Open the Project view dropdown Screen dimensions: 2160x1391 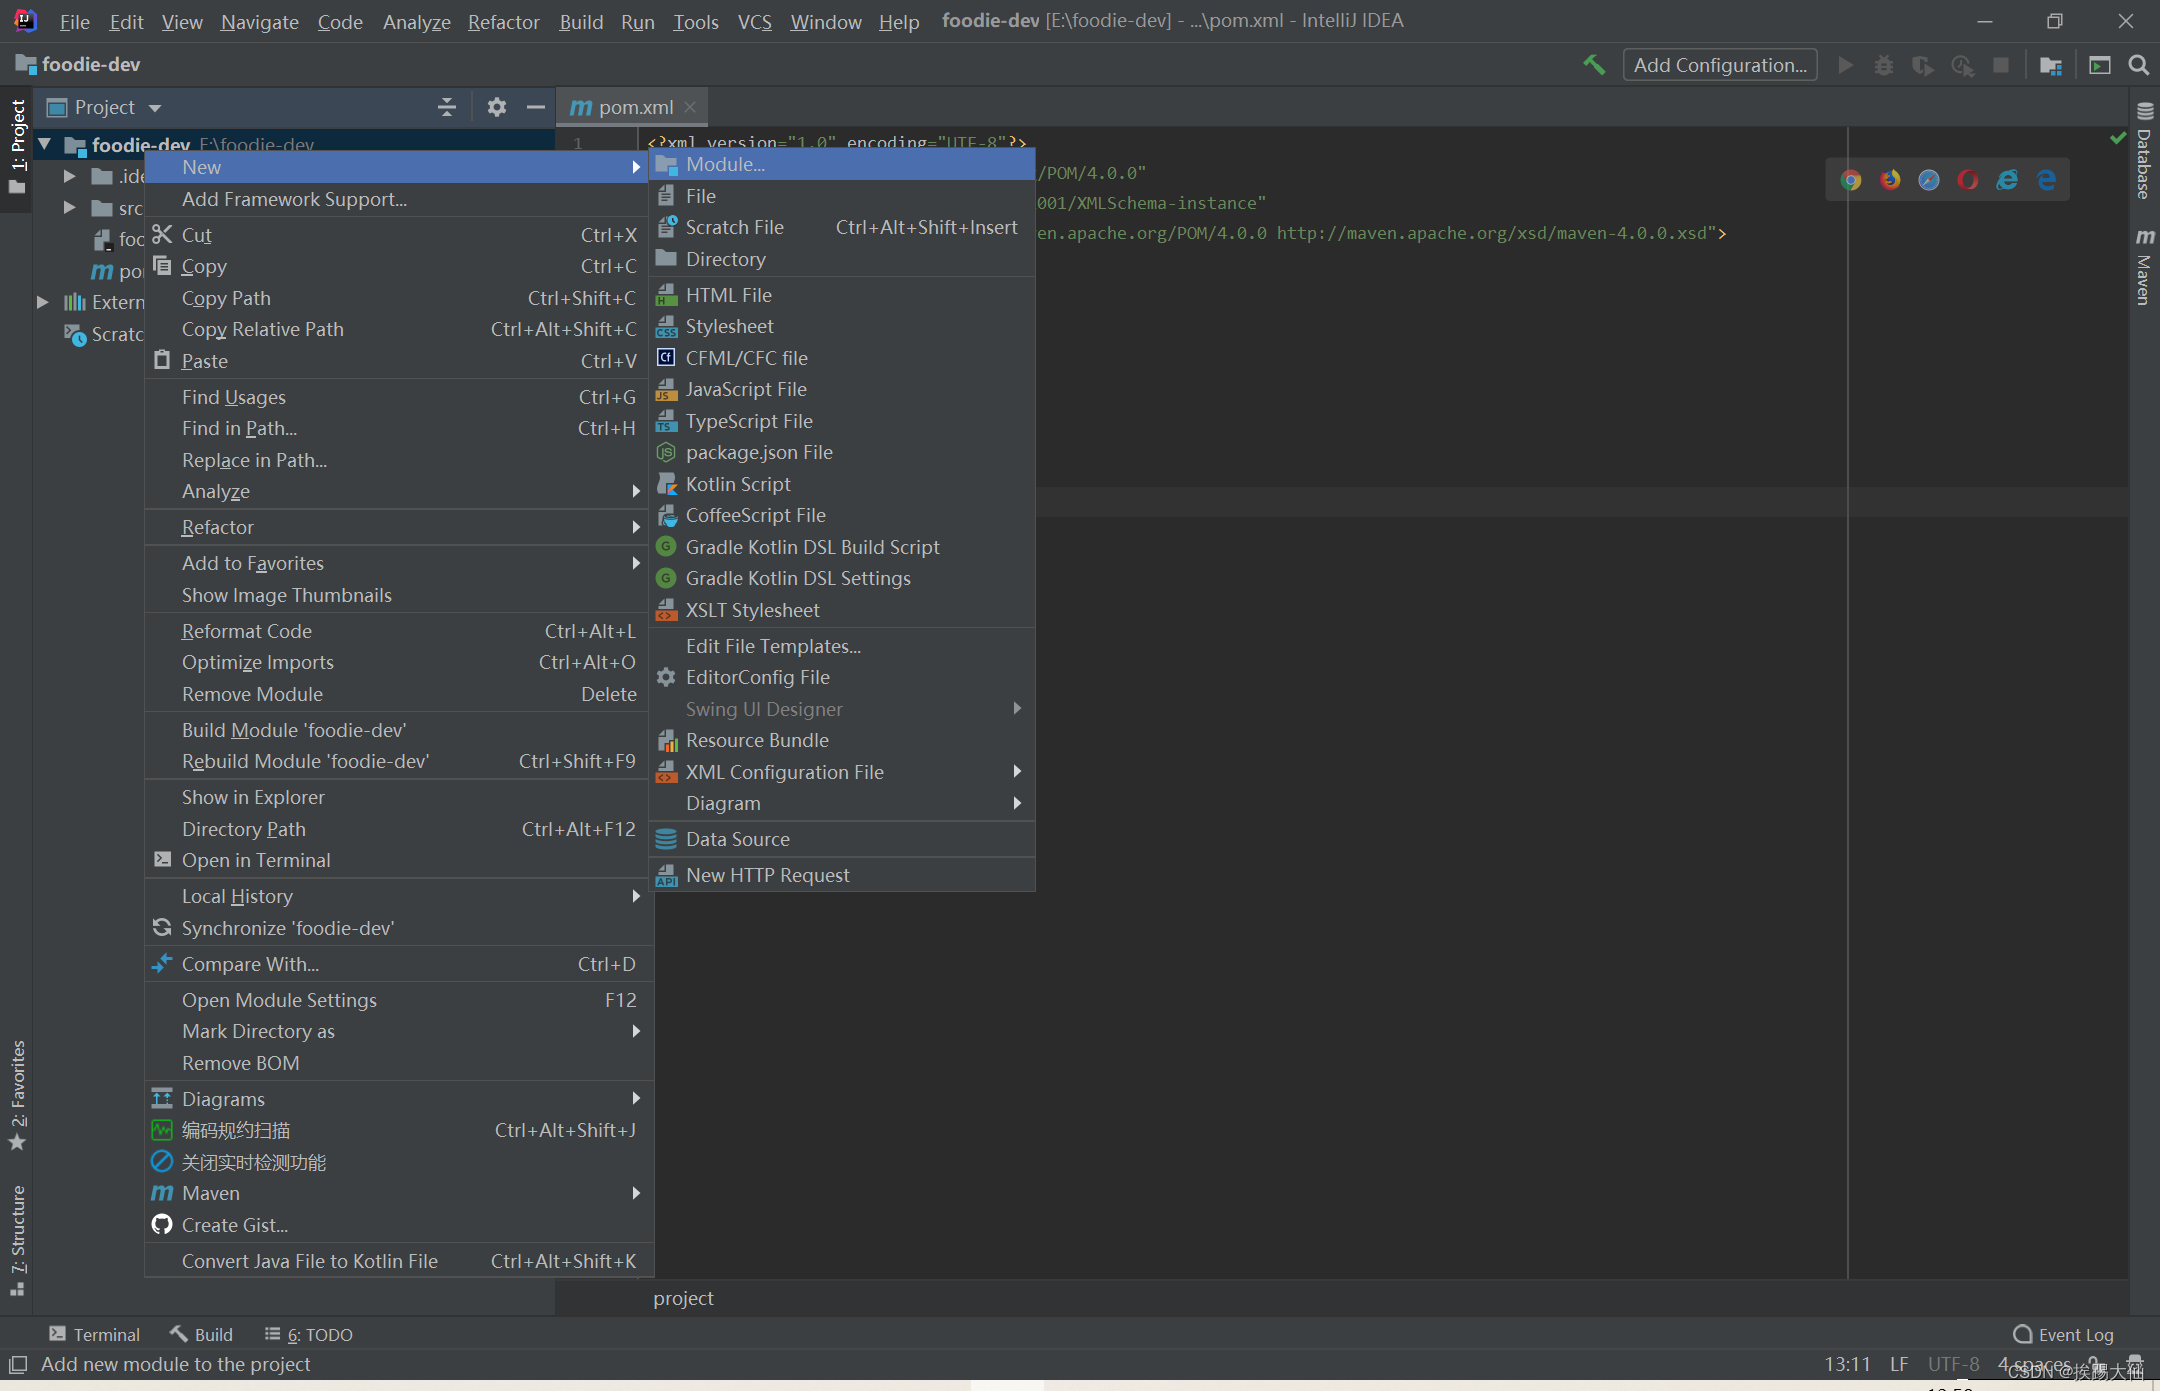click(x=155, y=108)
